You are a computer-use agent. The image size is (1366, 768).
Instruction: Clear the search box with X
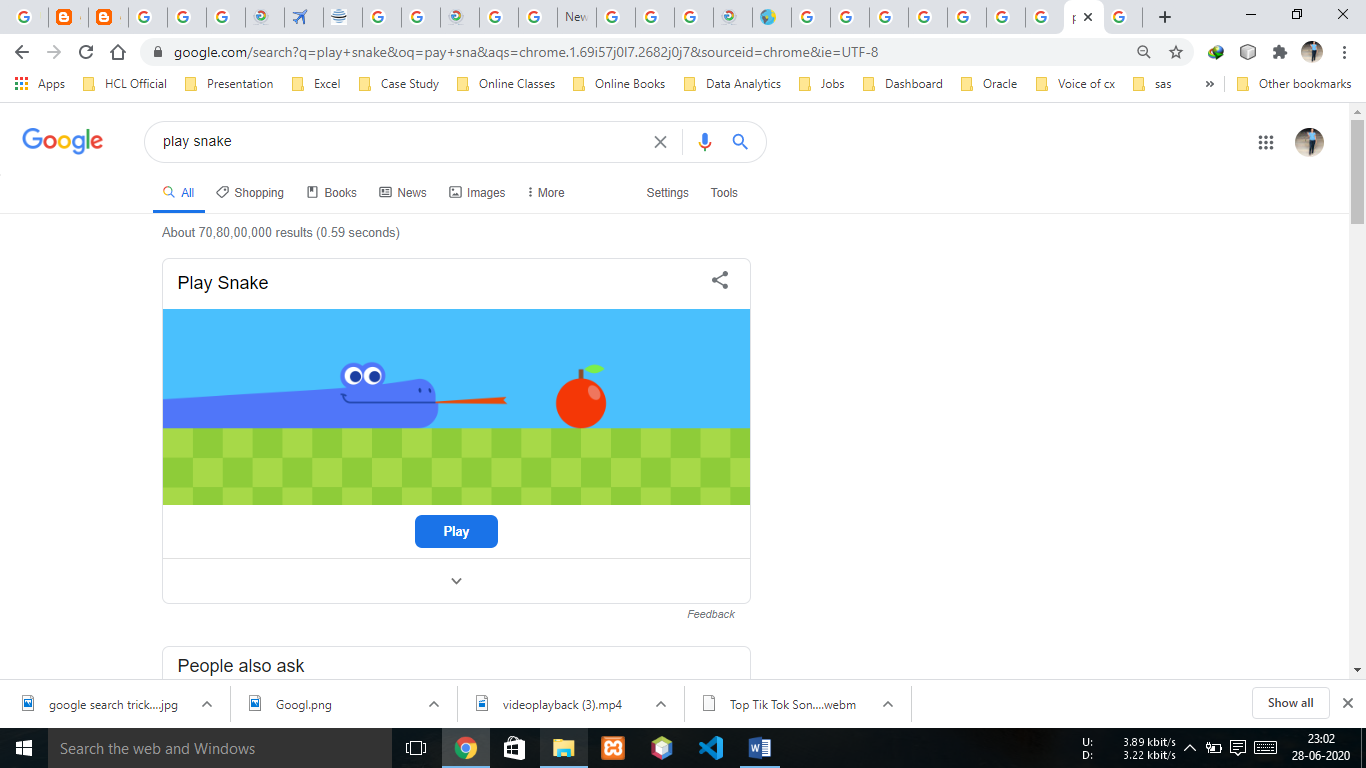point(660,142)
